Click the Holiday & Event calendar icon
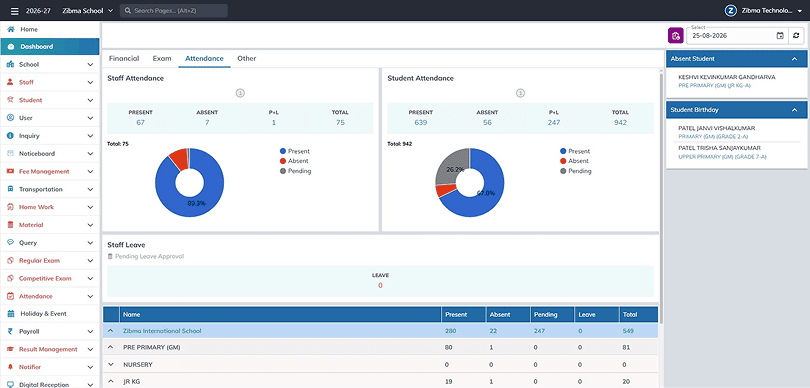The height and width of the screenshot is (388, 810). [10, 314]
